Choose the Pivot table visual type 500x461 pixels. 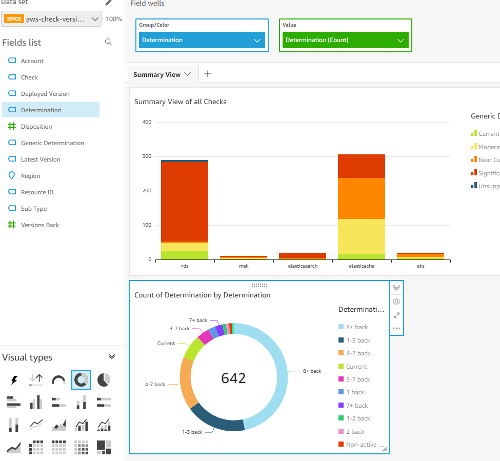click(36, 447)
